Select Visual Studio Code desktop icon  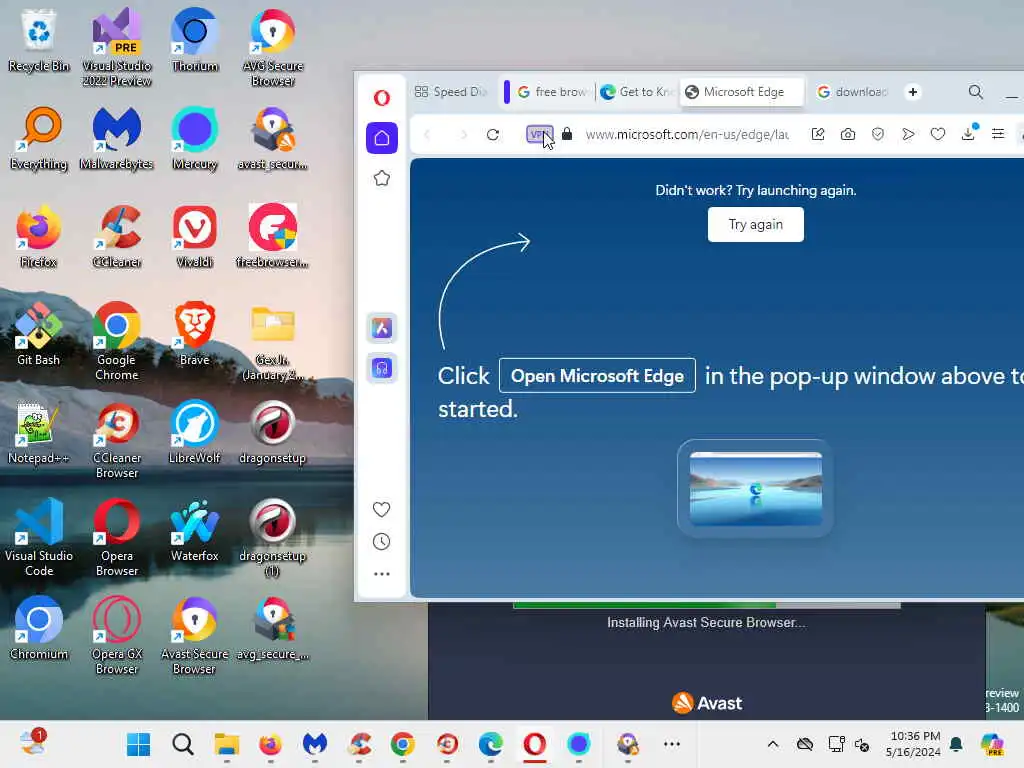coord(39,537)
